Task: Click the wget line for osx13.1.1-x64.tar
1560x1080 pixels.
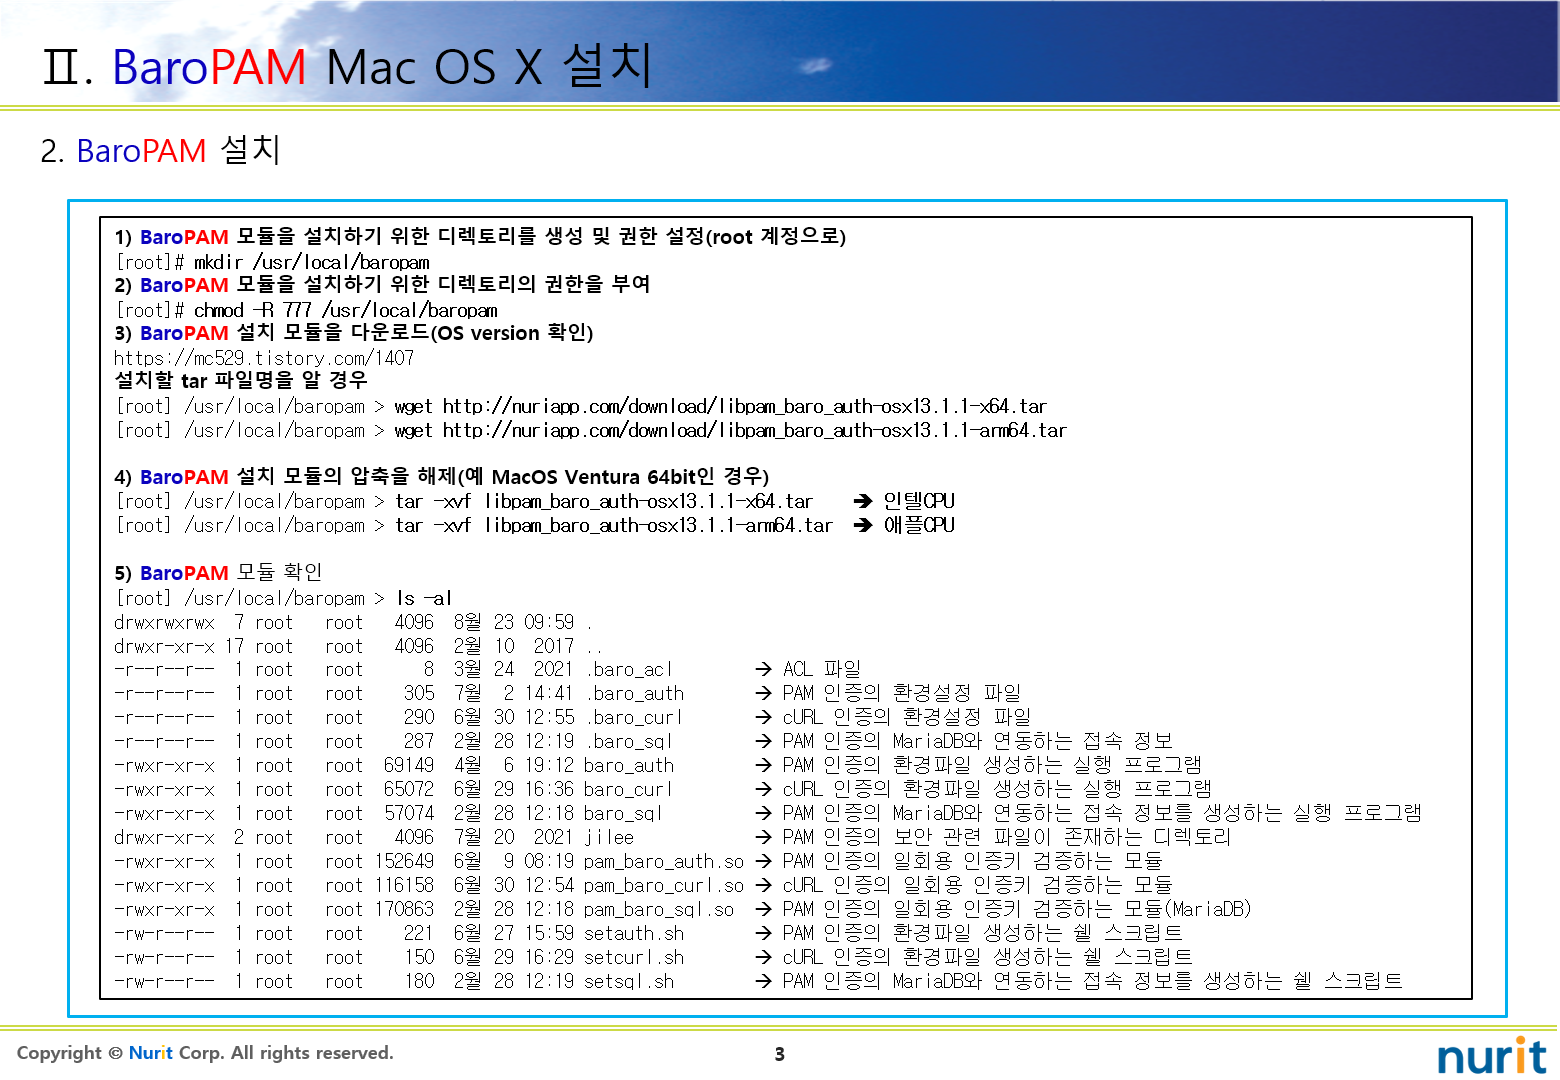Action: (581, 406)
